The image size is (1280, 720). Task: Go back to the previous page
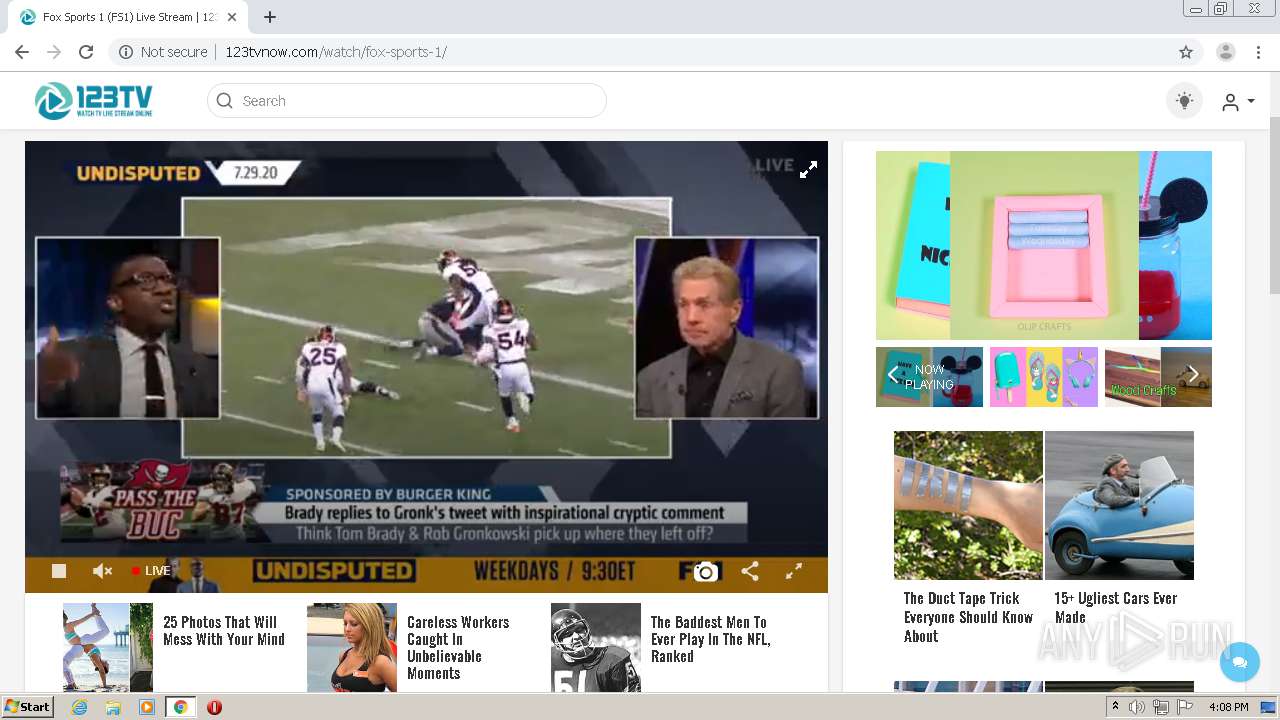22,52
